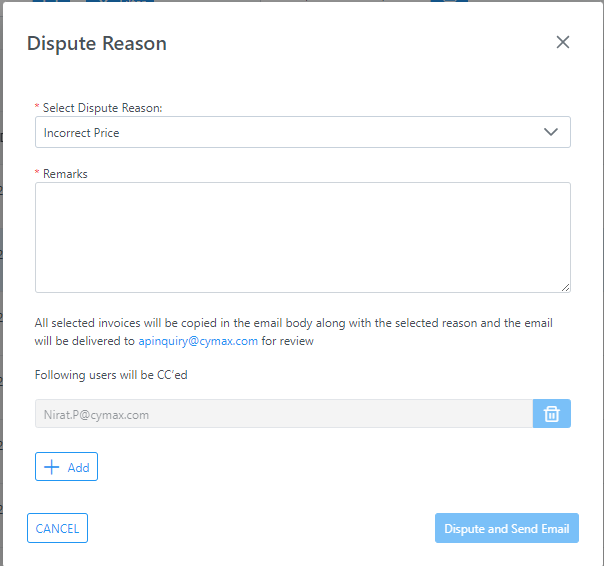Submit with Dispute and Send Email button

(507, 528)
